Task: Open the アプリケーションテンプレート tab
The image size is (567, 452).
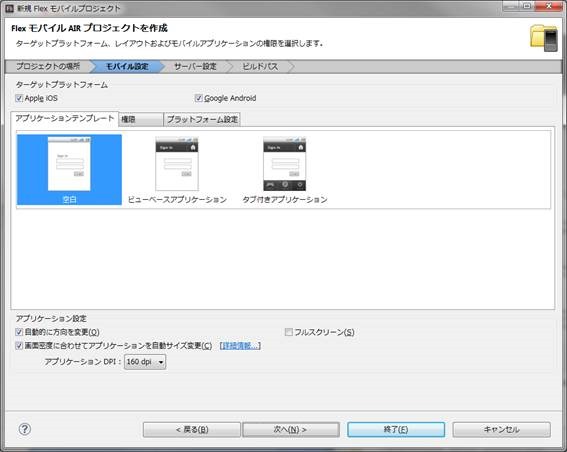Action: [x=65, y=119]
